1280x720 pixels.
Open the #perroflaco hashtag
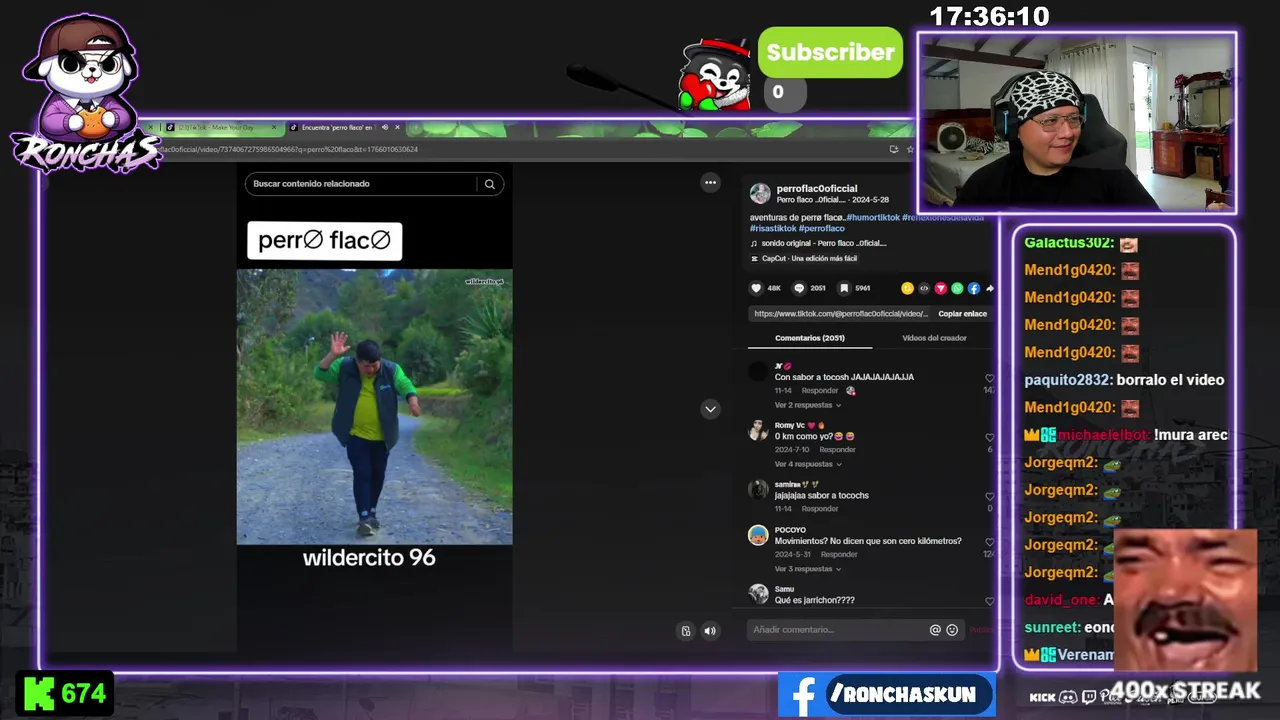tap(822, 228)
